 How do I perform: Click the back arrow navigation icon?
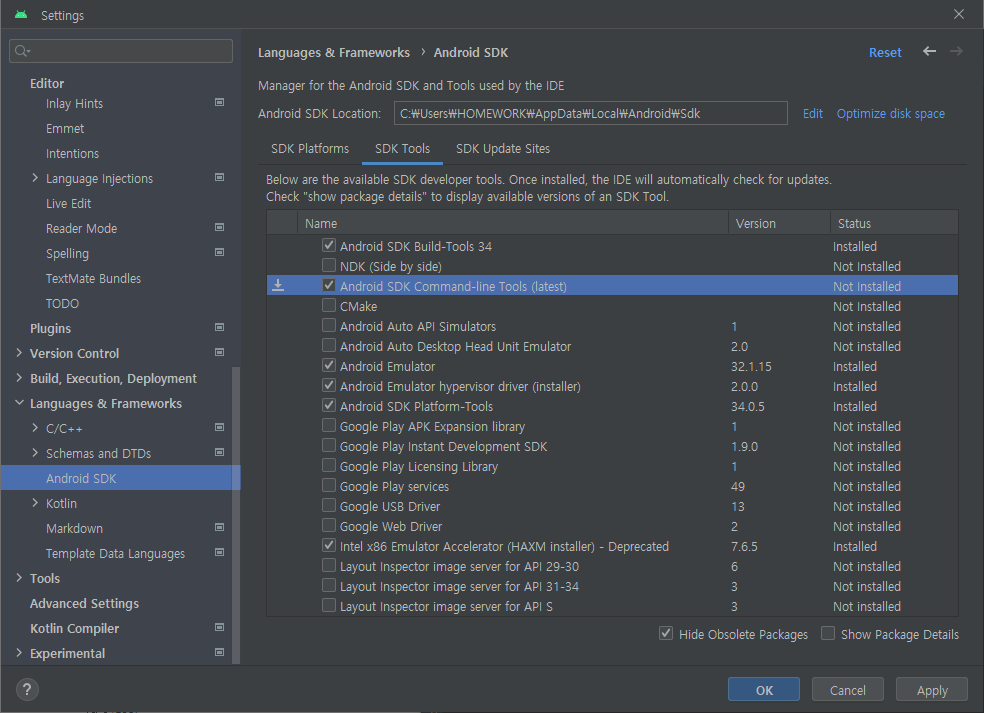pos(929,51)
